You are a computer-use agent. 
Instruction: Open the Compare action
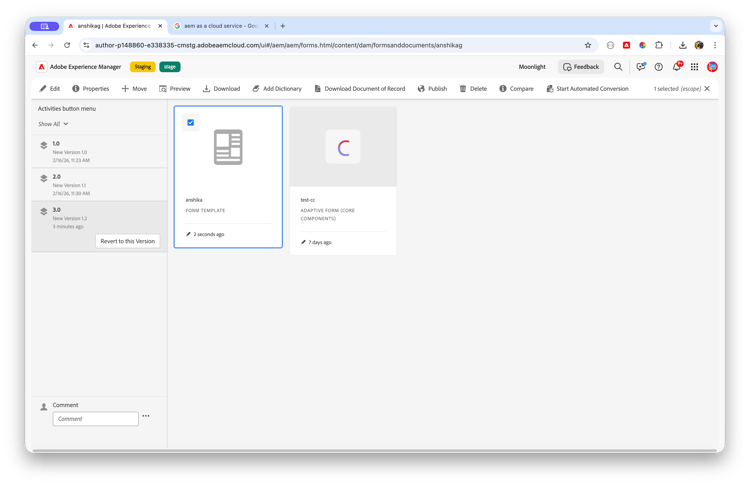(516, 88)
